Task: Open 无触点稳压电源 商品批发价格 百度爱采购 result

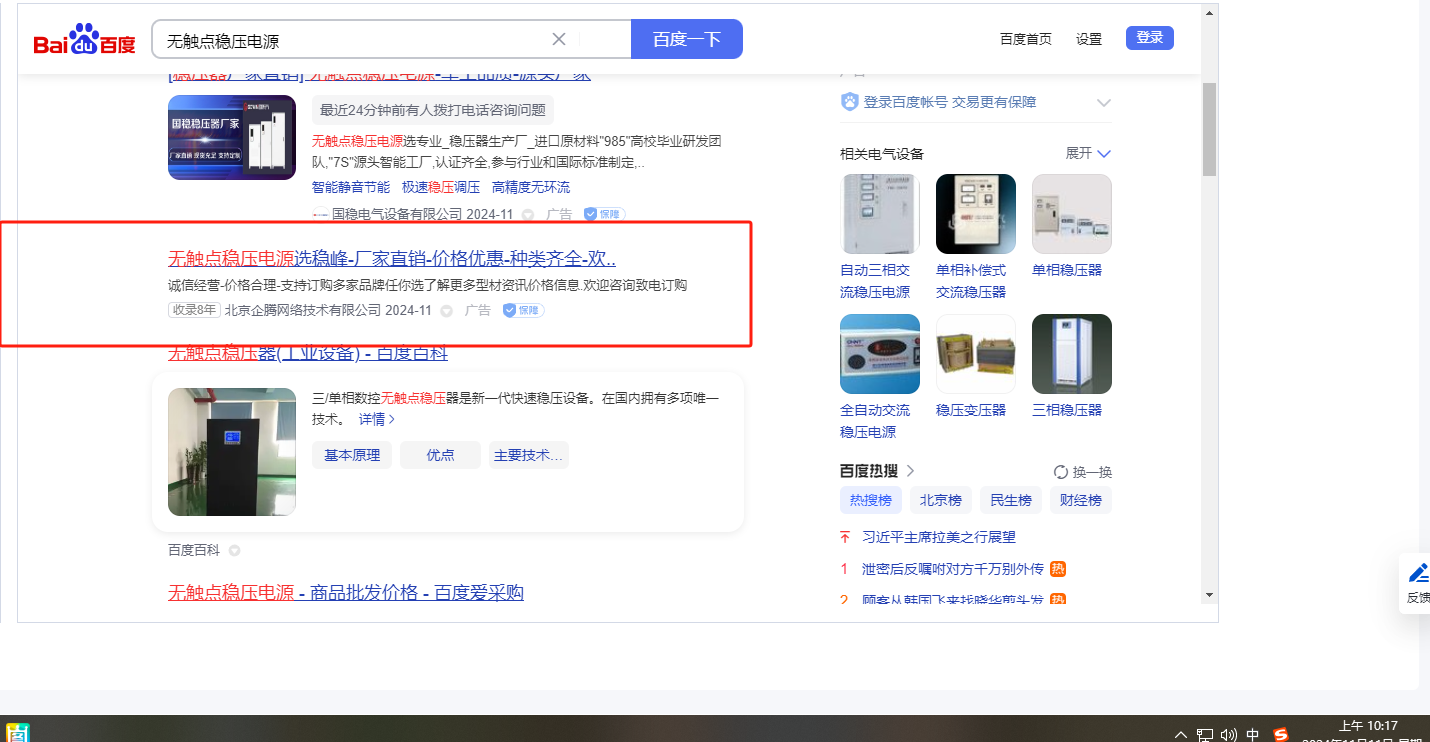Action: click(346, 593)
